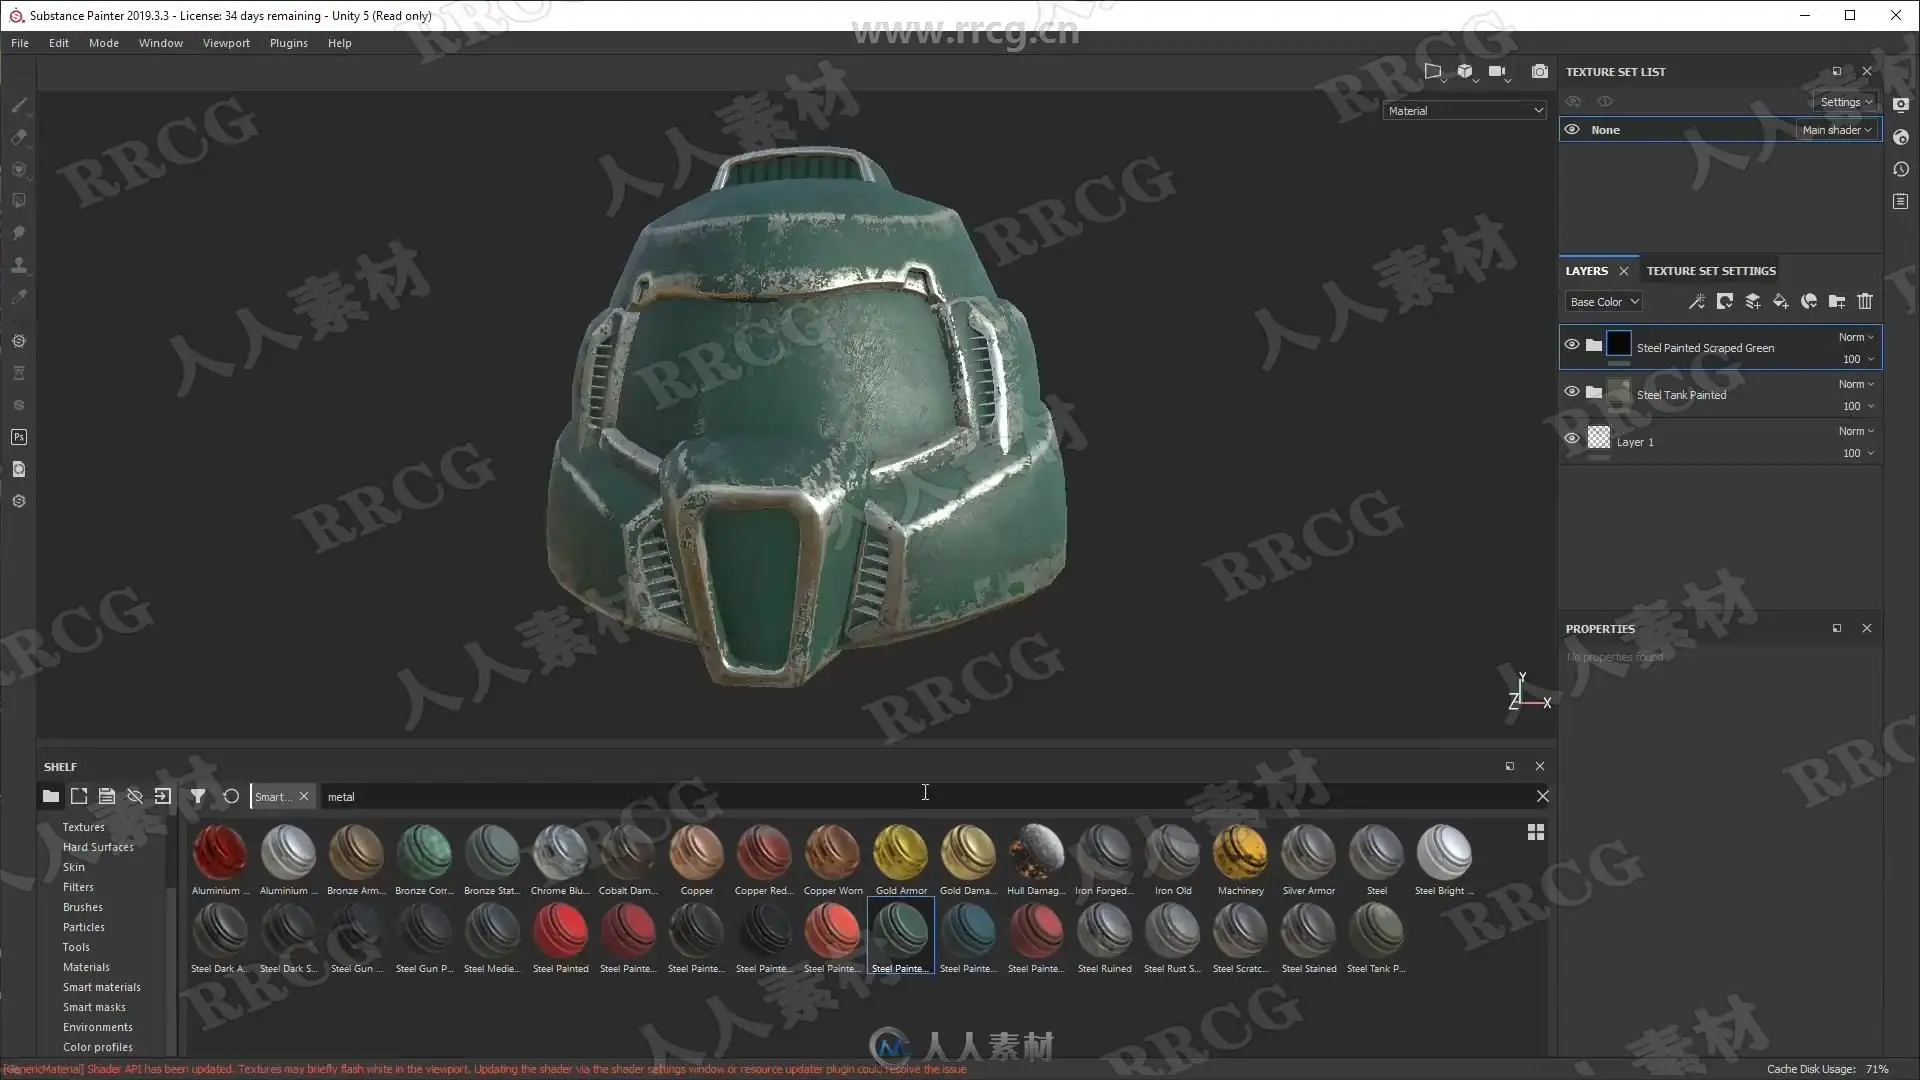The height and width of the screenshot is (1080, 1920).
Task: Hide the Steel Painted Scraped Green layer
Action: pos(1572,345)
